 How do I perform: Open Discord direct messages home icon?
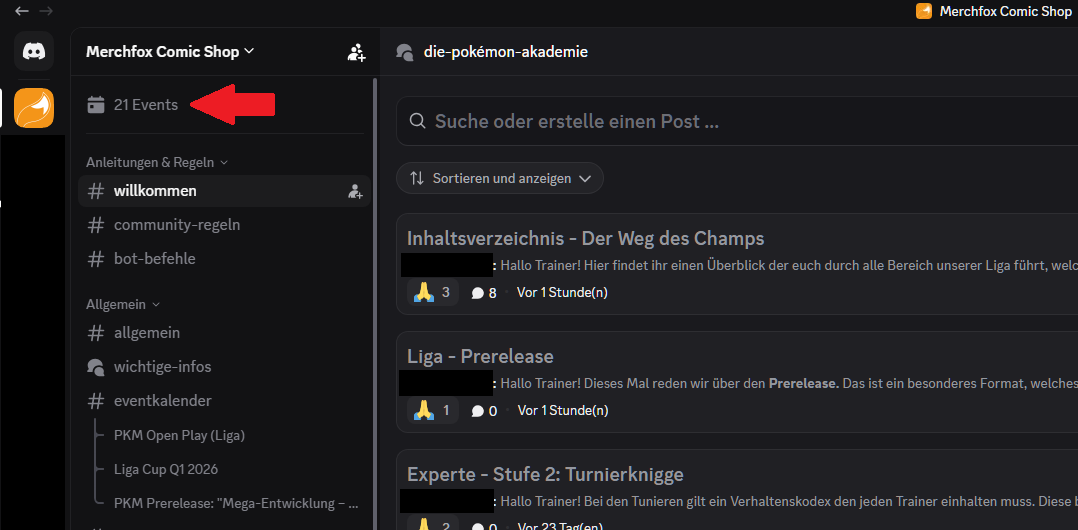[34, 50]
